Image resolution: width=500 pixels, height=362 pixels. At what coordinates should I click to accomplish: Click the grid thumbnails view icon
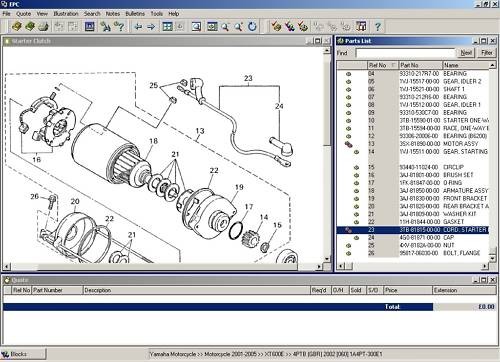coord(167,26)
